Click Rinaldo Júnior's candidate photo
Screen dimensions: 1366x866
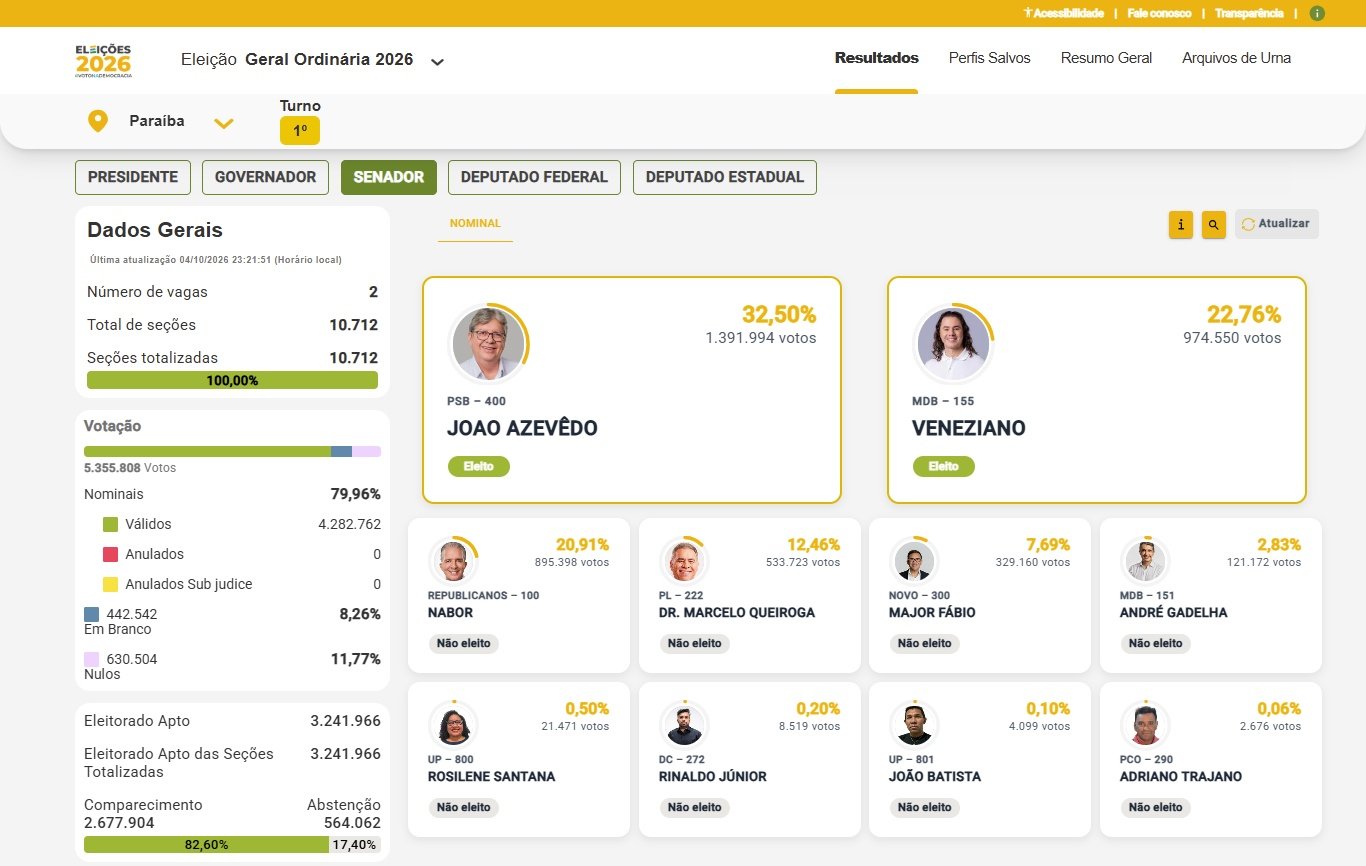tap(684, 724)
